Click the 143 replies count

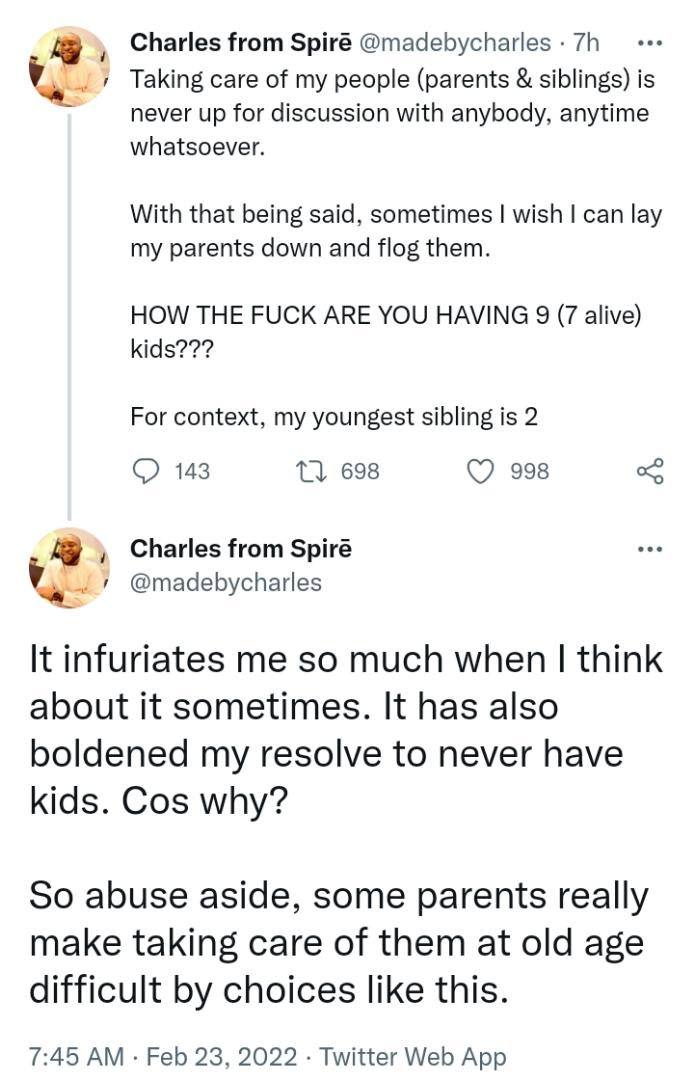click(192, 470)
